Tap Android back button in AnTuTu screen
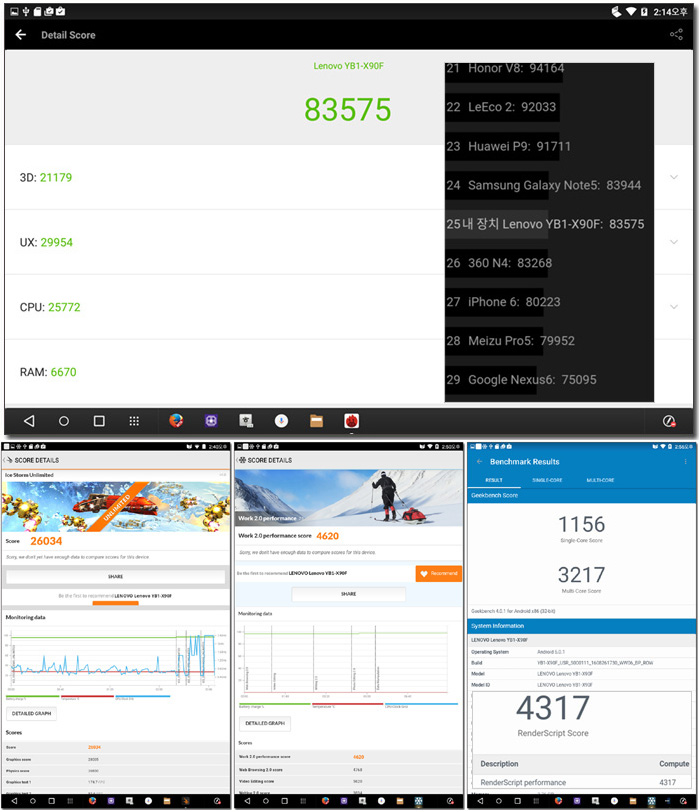The image size is (700, 812). coord(29,421)
